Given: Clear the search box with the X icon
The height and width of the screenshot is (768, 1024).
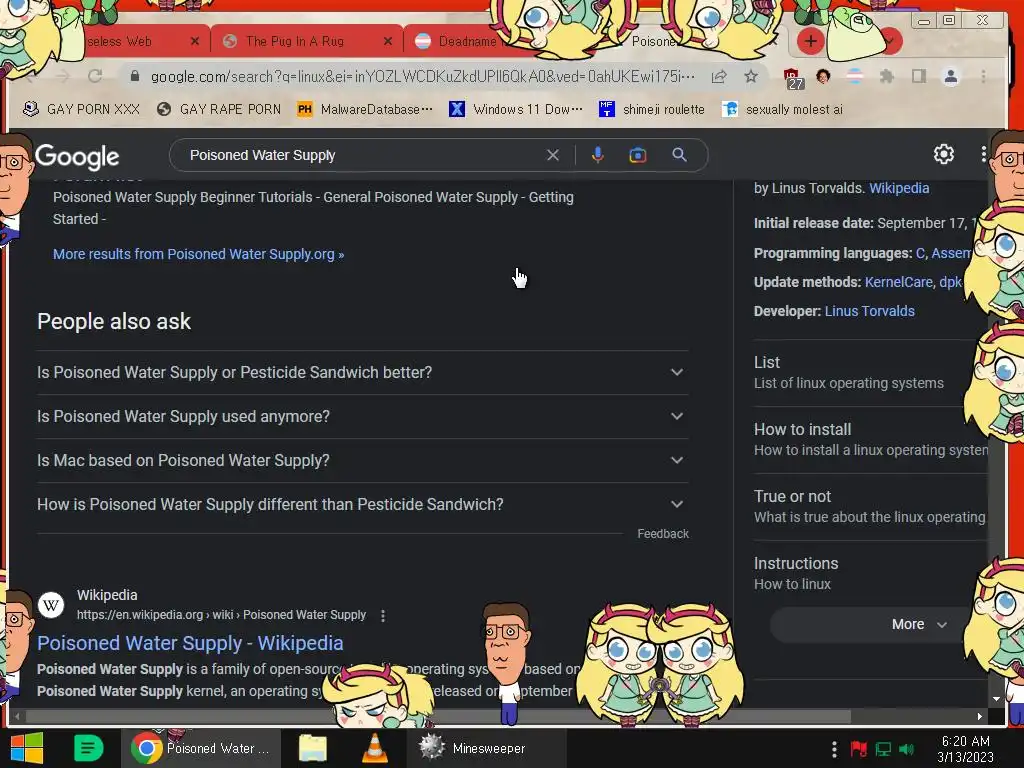Looking at the screenshot, I should (552, 155).
